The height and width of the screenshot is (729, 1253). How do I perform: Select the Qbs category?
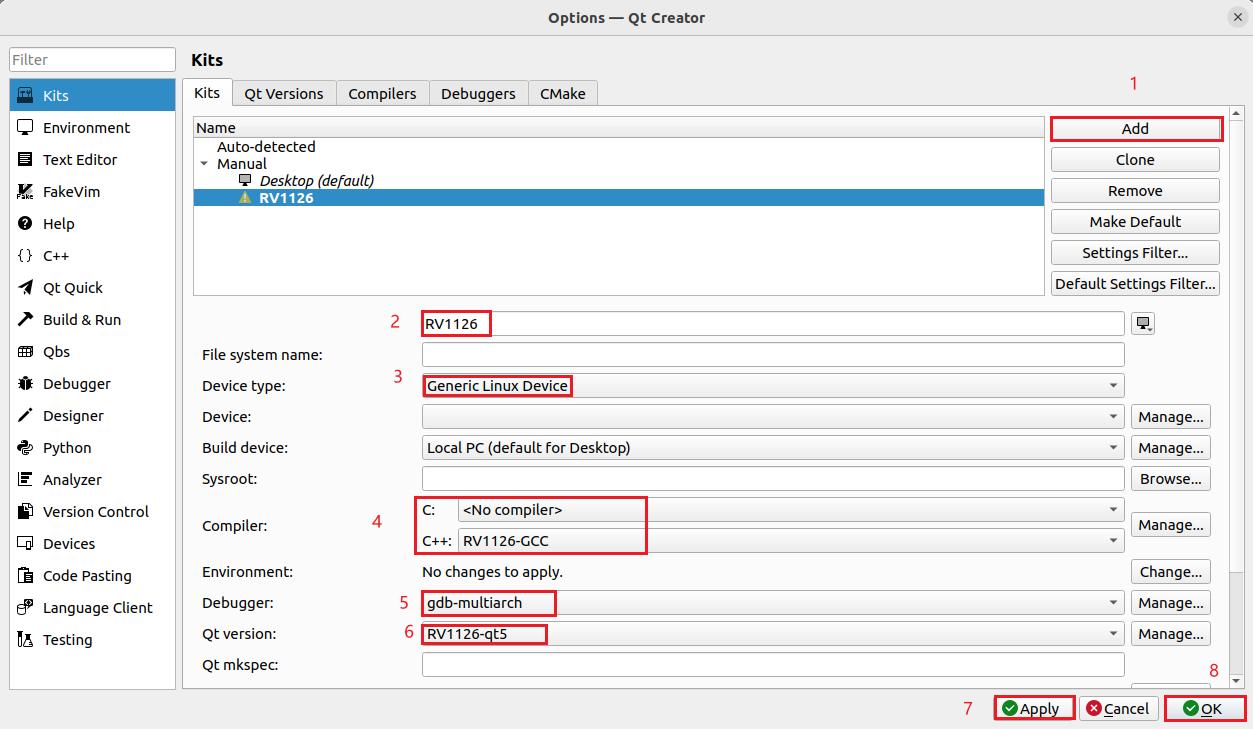[92, 352]
